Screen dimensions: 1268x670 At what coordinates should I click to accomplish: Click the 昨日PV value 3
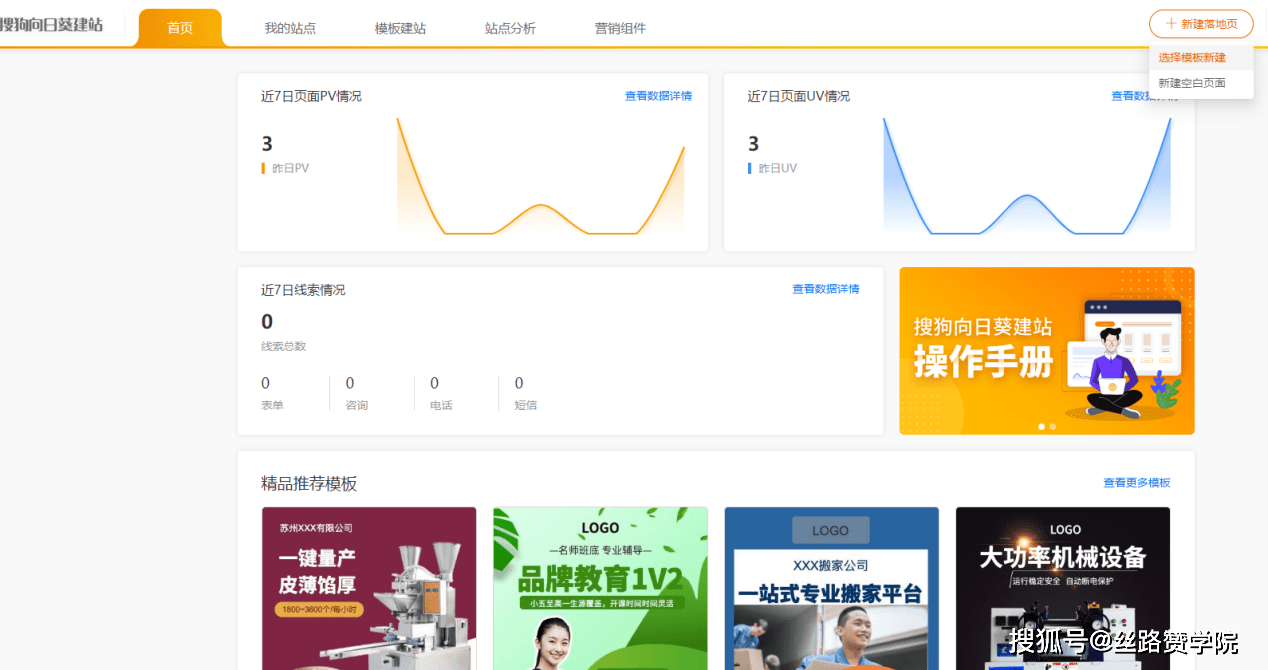point(267,144)
